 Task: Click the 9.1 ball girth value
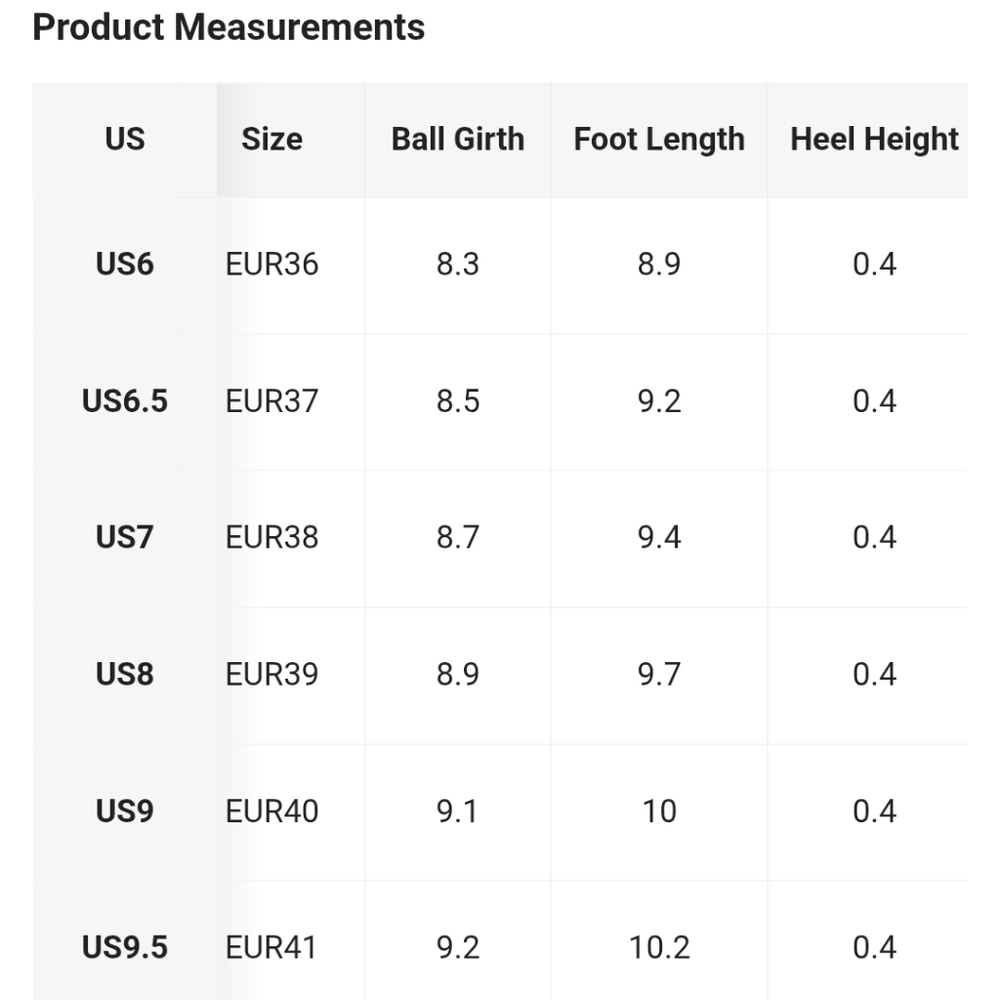pos(458,811)
